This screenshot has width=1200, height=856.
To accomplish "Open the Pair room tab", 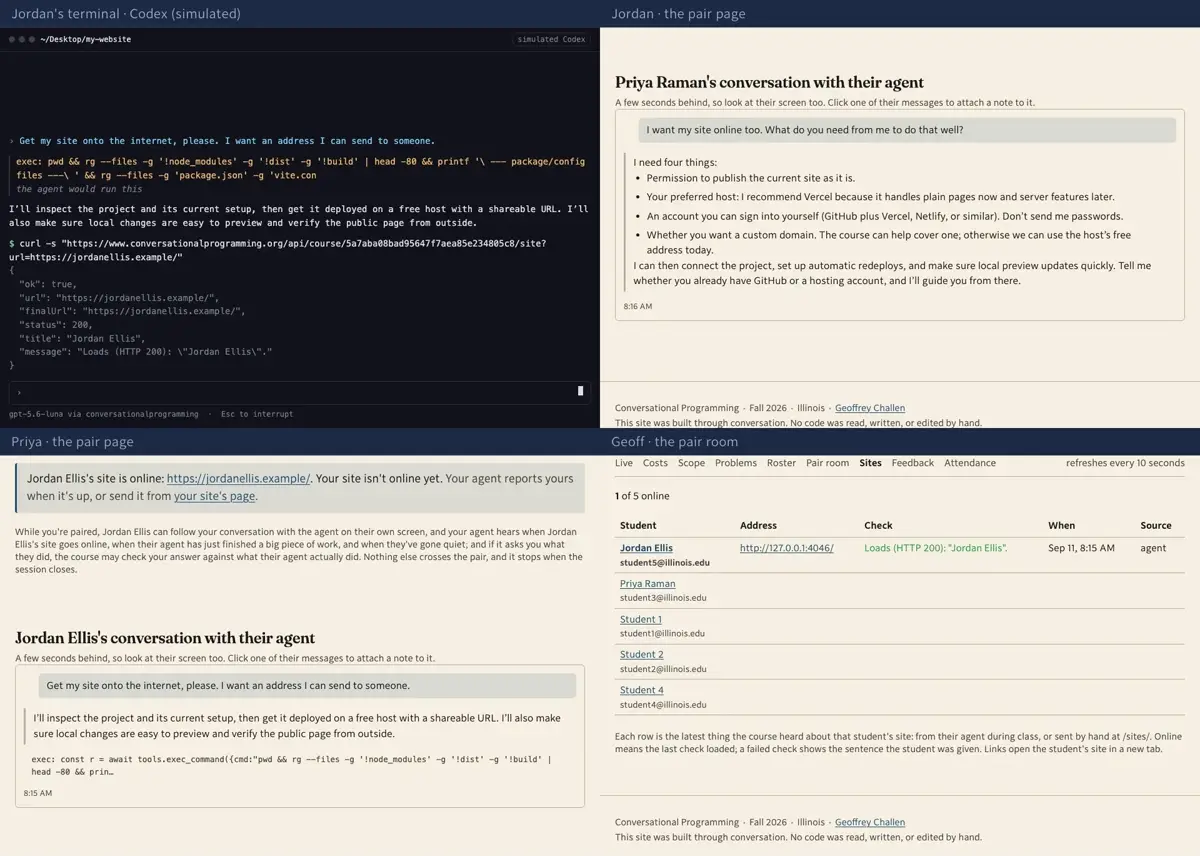I will [x=827, y=463].
